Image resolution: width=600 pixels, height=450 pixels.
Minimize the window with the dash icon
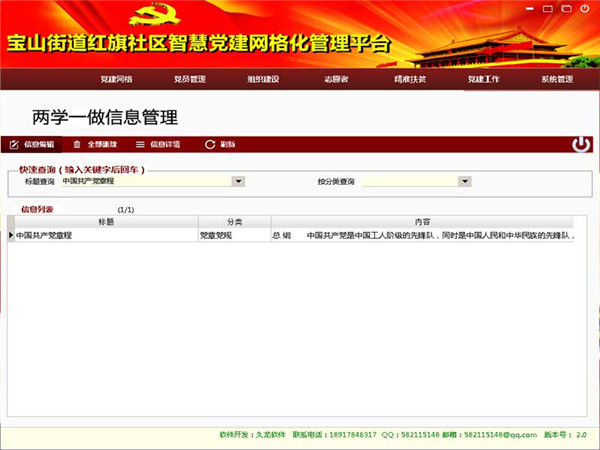pos(530,8)
